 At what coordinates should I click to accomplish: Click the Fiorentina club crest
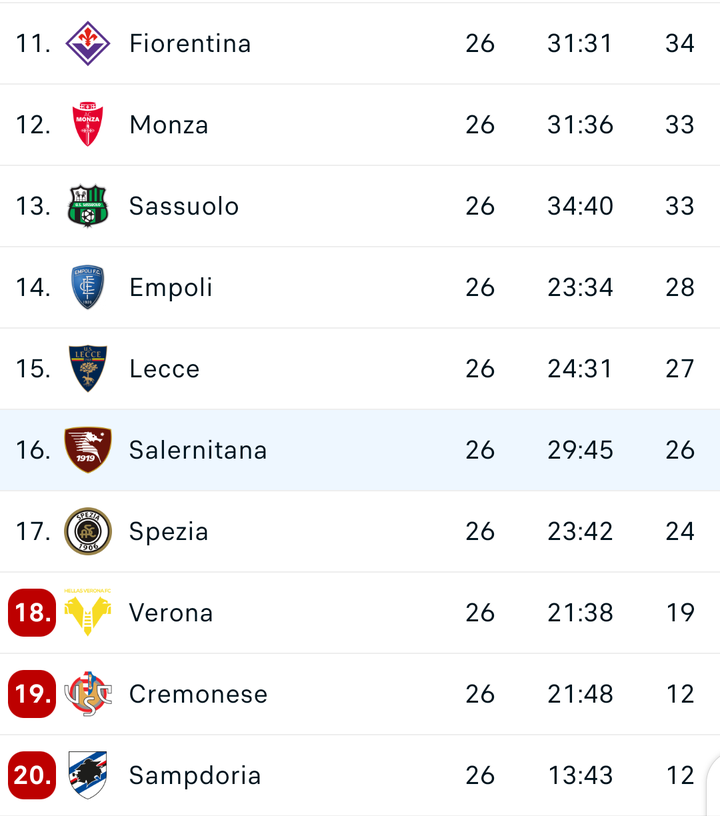tap(87, 43)
